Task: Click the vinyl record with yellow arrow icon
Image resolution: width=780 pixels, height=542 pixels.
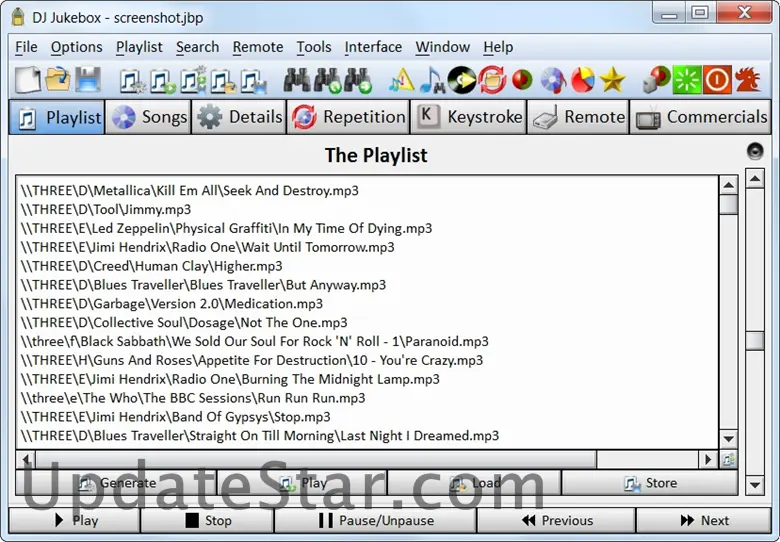Action: tap(462, 80)
